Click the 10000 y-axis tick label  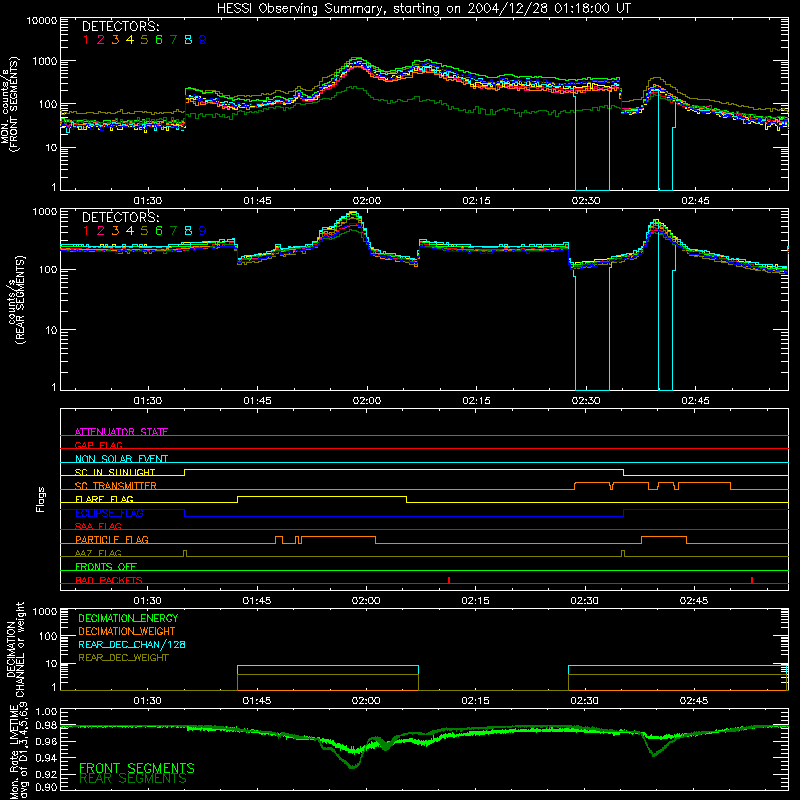[42, 21]
